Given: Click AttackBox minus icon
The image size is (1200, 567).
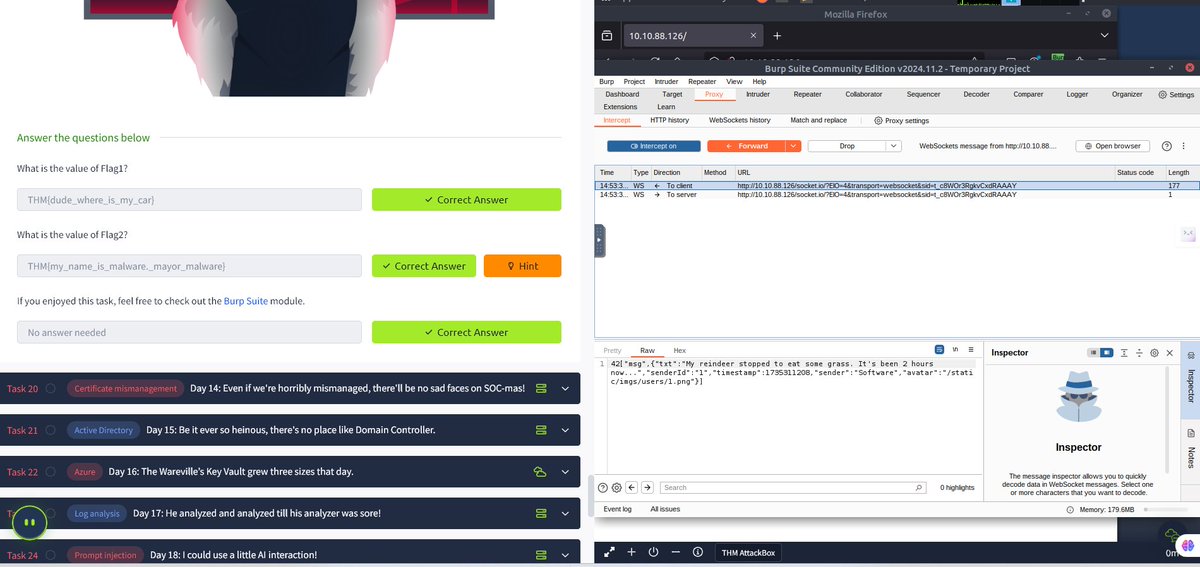Looking at the screenshot, I should (x=676, y=552).
